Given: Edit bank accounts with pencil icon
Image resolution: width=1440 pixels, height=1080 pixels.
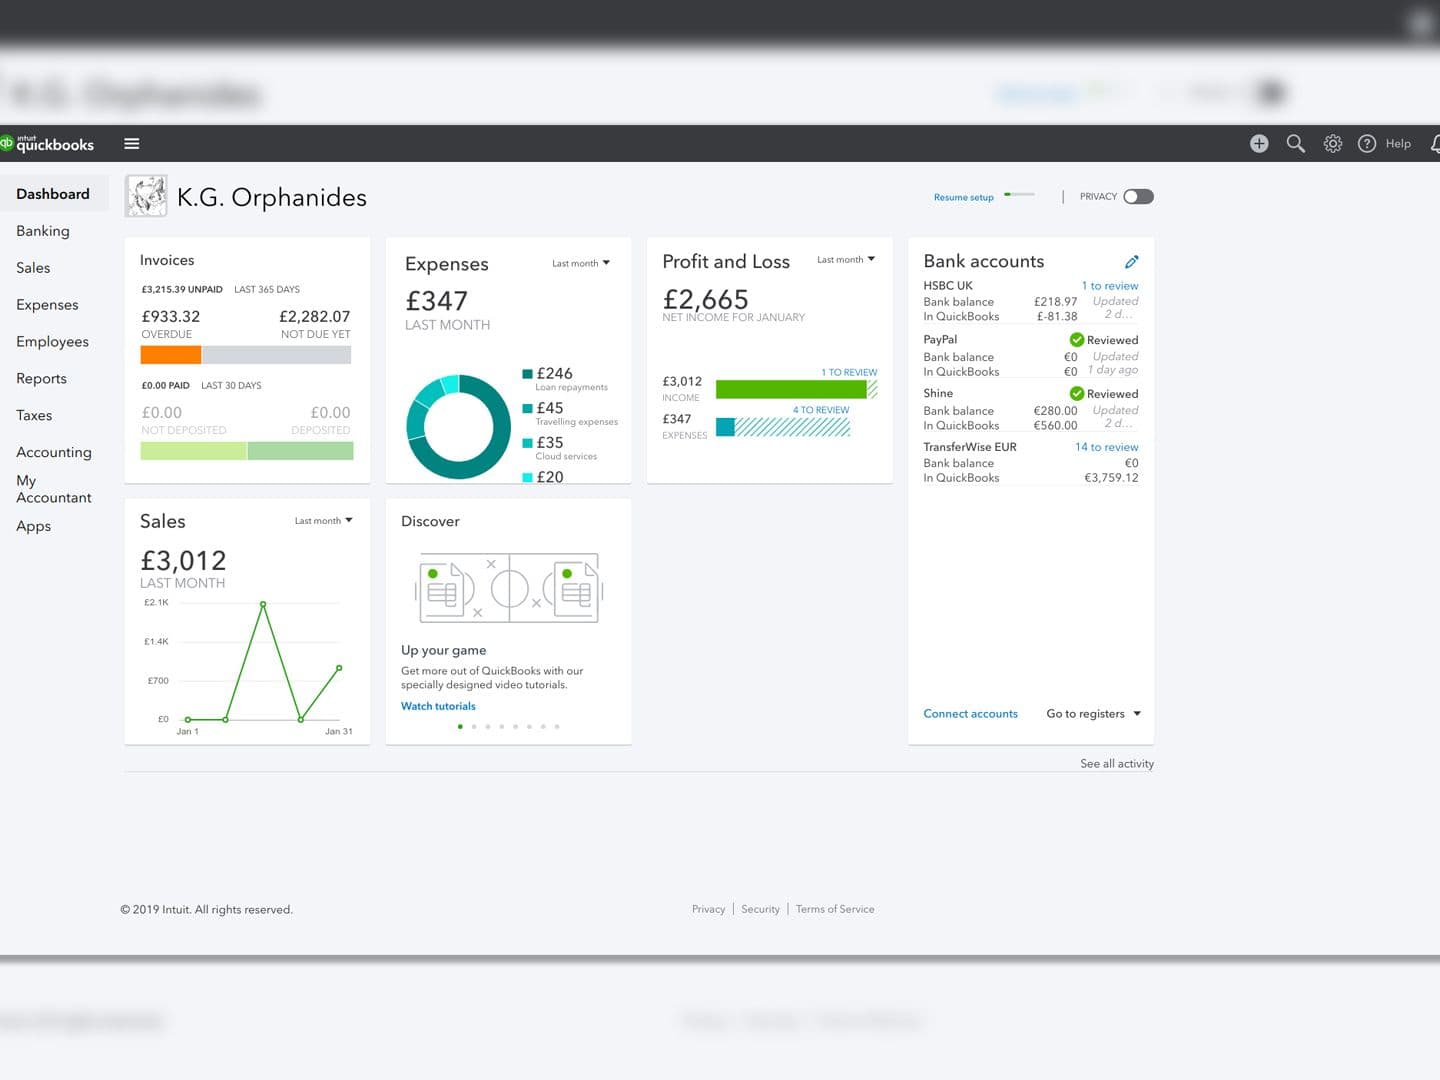Looking at the screenshot, I should tap(1131, 262).
